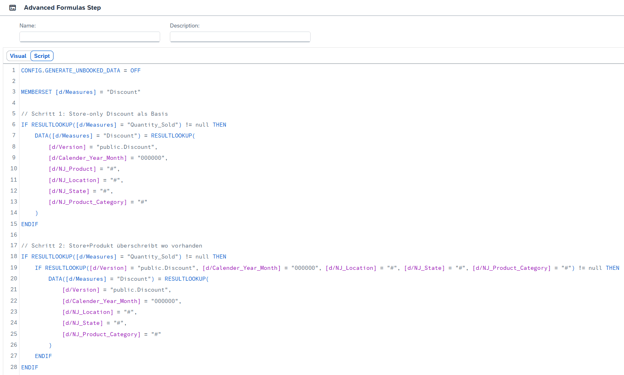Click [d/NJ_Product] on line 10

coord(72,169)
